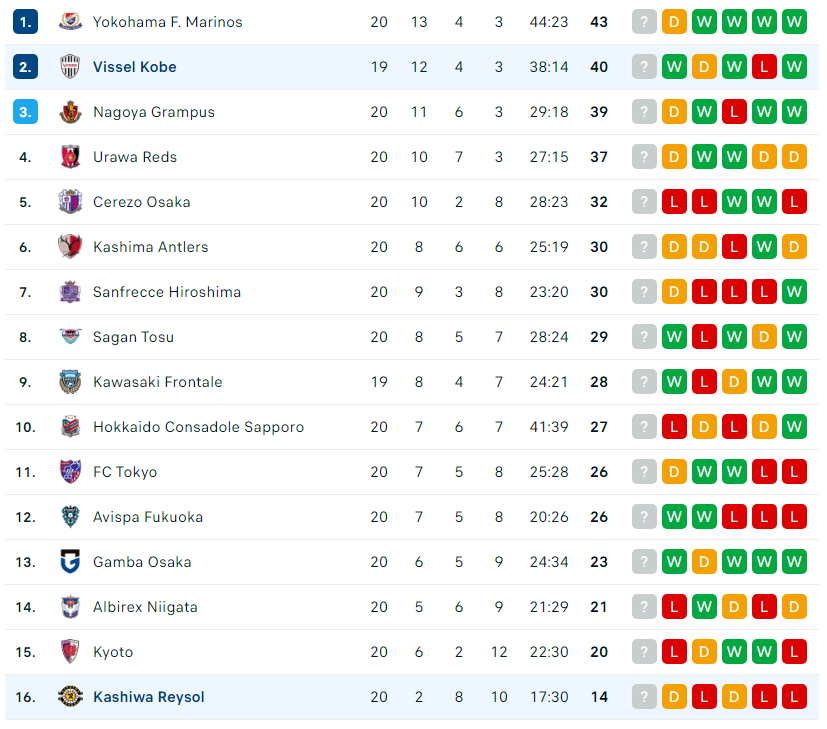Viewport: 827px width, 729px height.
Task: Click the rank 1 position badge
Action: [25, 22]
